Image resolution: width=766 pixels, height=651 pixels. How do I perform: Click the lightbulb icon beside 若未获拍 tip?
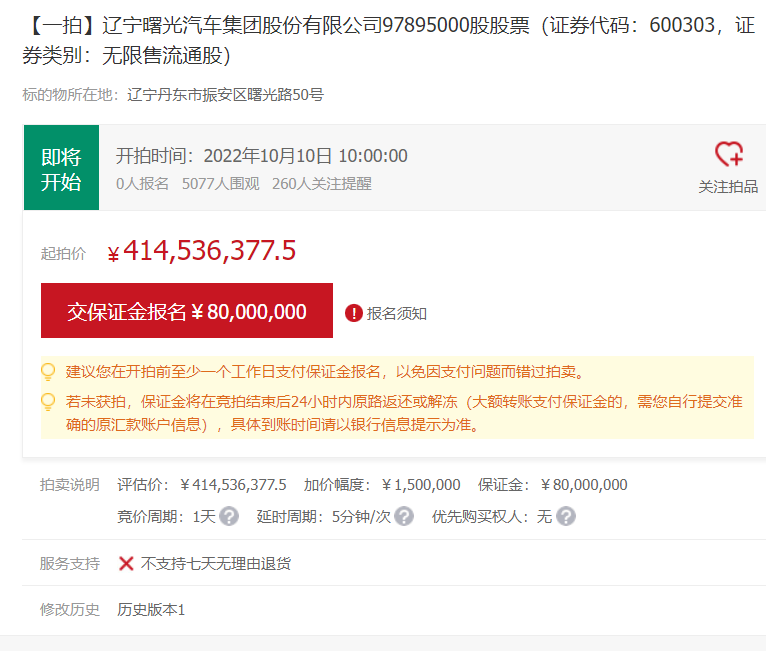point(48,402)
